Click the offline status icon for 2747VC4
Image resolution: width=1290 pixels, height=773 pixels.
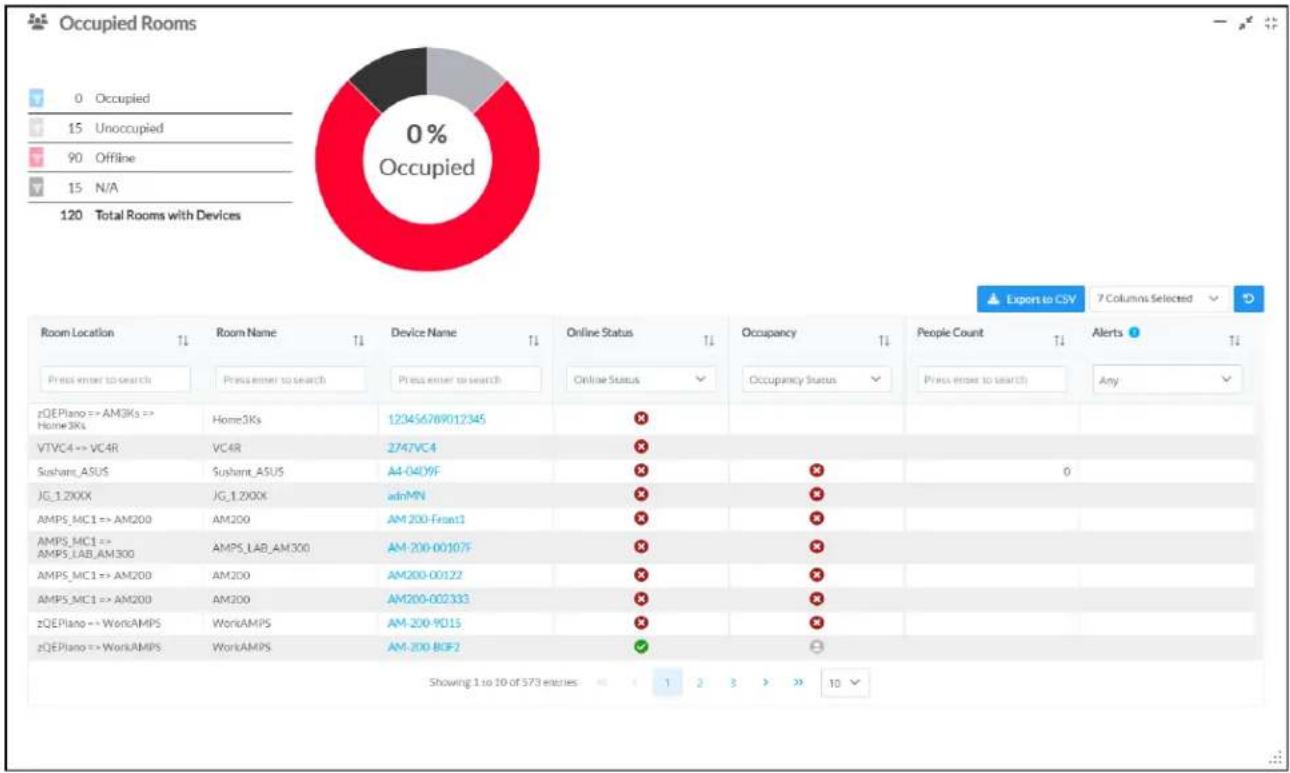click(x=642, y=446)
